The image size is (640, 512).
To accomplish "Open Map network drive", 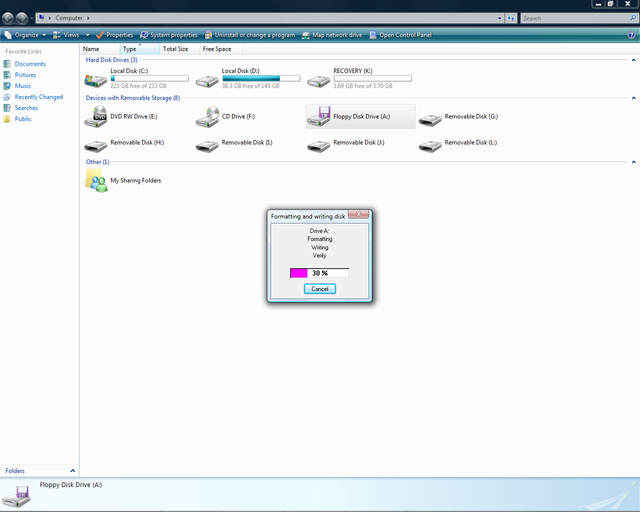I will [x=333, y=35].
